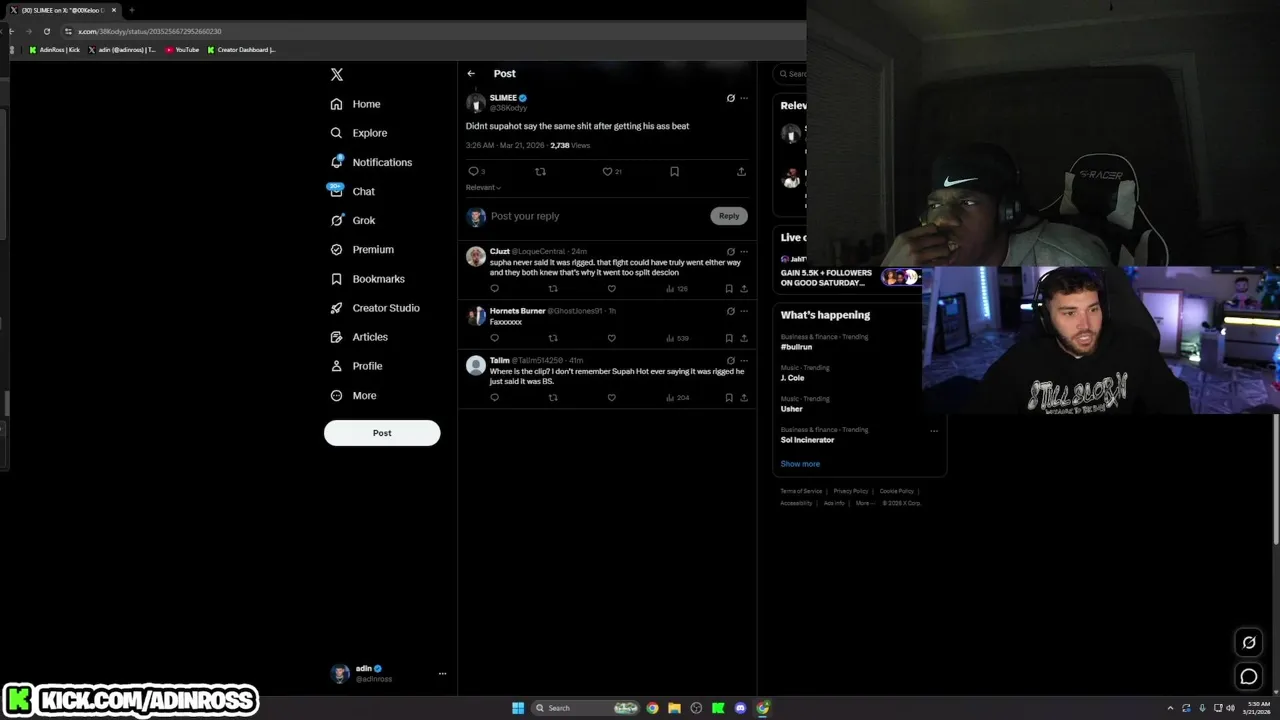This screenshot has width=1280, height=720.
Task: Reload the page in the browser toolbar
Action: 46,31
